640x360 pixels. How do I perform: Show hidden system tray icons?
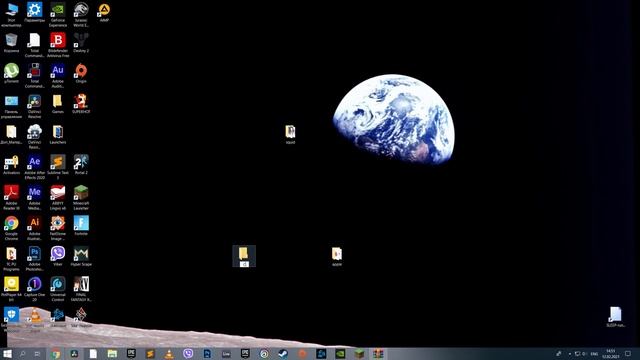coord(569,354)
